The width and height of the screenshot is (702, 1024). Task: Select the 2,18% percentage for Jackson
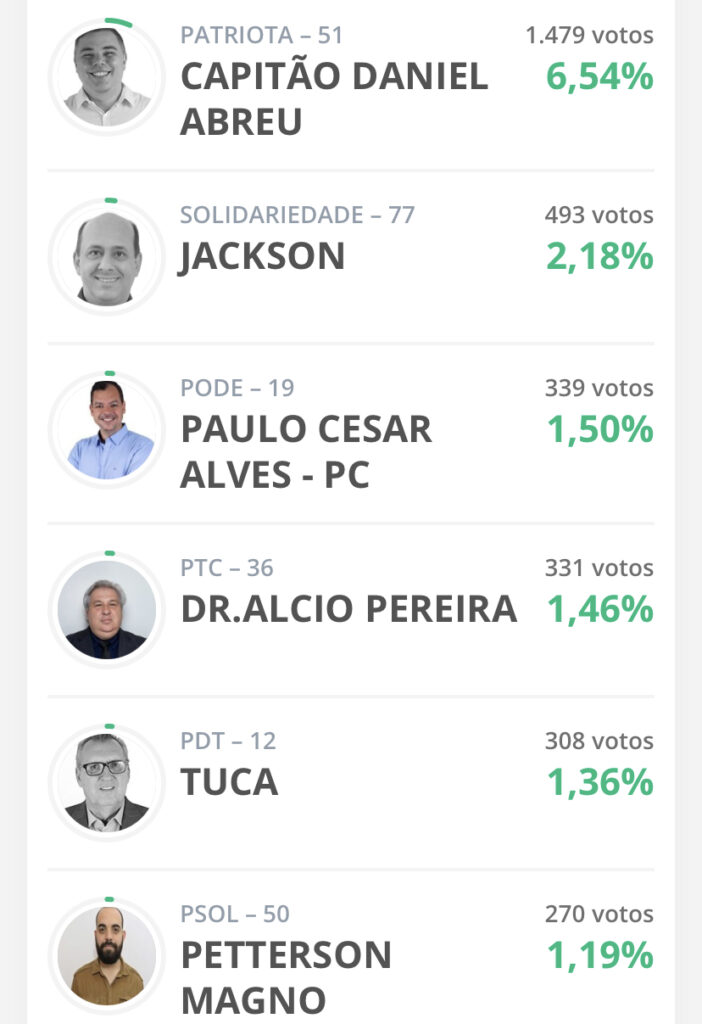coord(599,257)
